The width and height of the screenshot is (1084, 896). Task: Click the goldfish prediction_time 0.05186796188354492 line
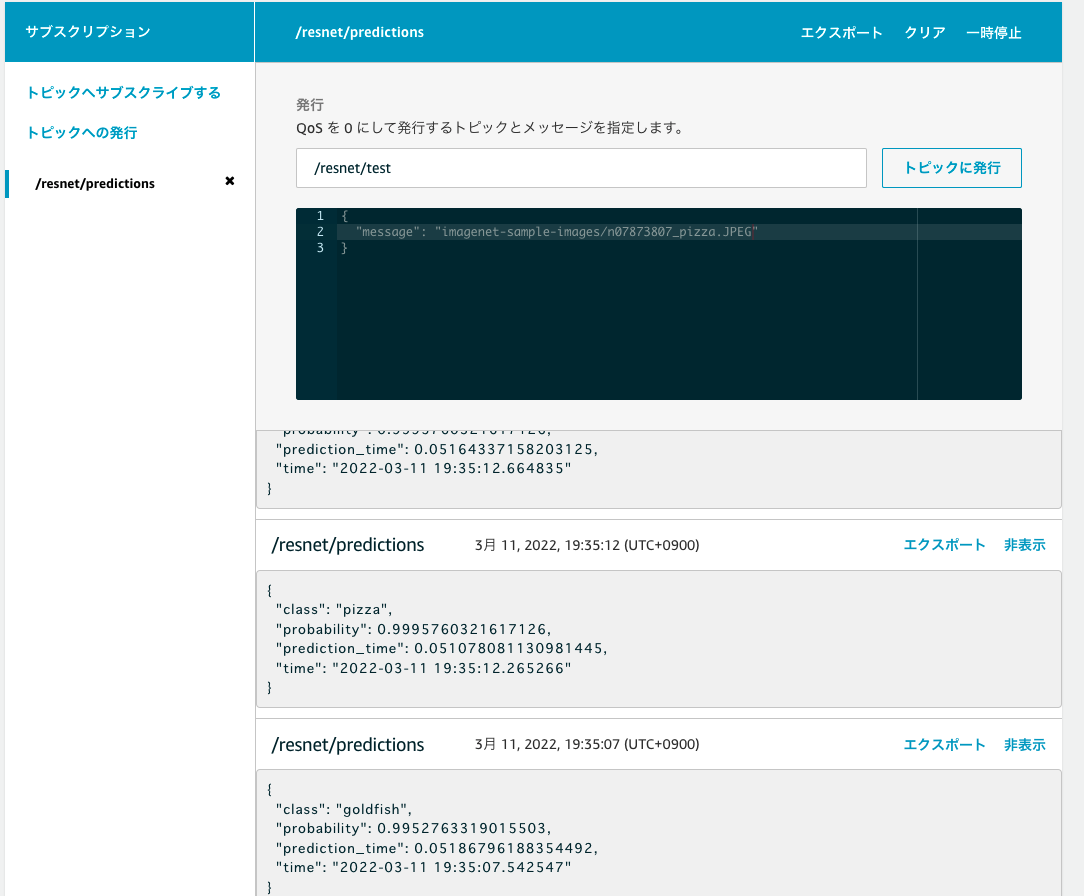click(436, 848)
